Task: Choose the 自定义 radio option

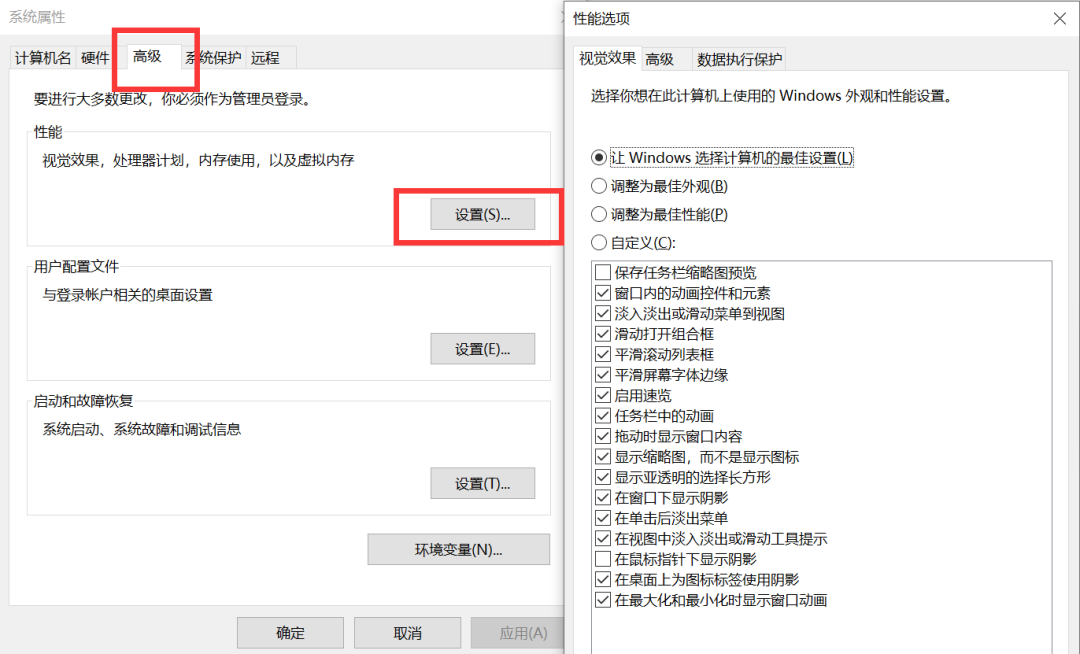Action: click(x=633, y=242)
